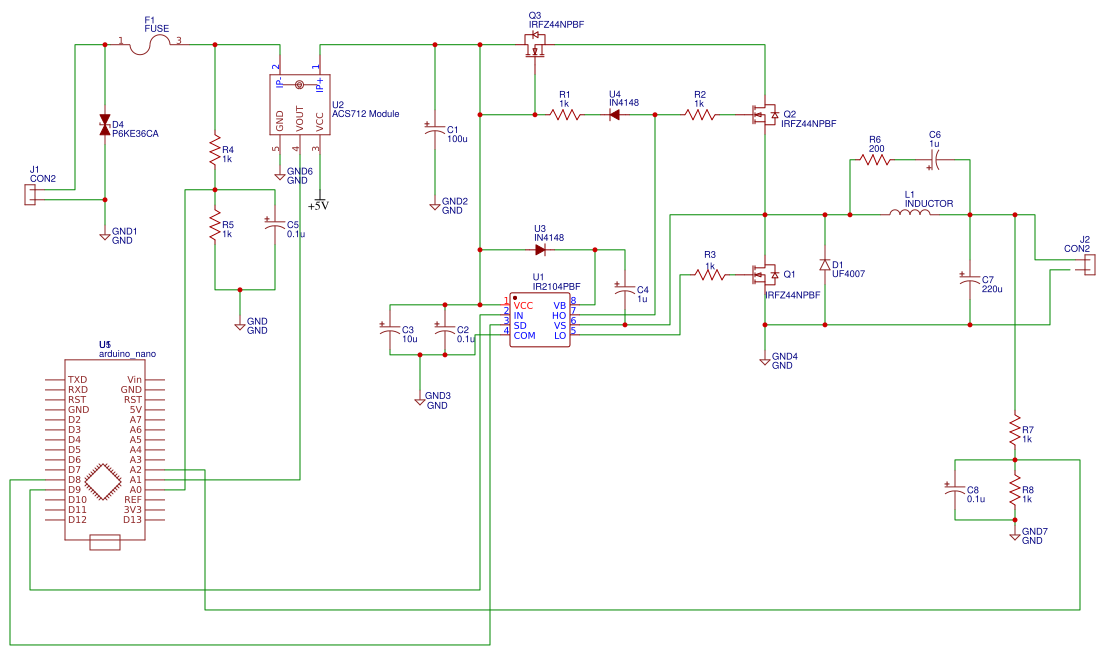Select the C7 220u capacitor
Screen dimensions: 1105x655
[970, 283]
